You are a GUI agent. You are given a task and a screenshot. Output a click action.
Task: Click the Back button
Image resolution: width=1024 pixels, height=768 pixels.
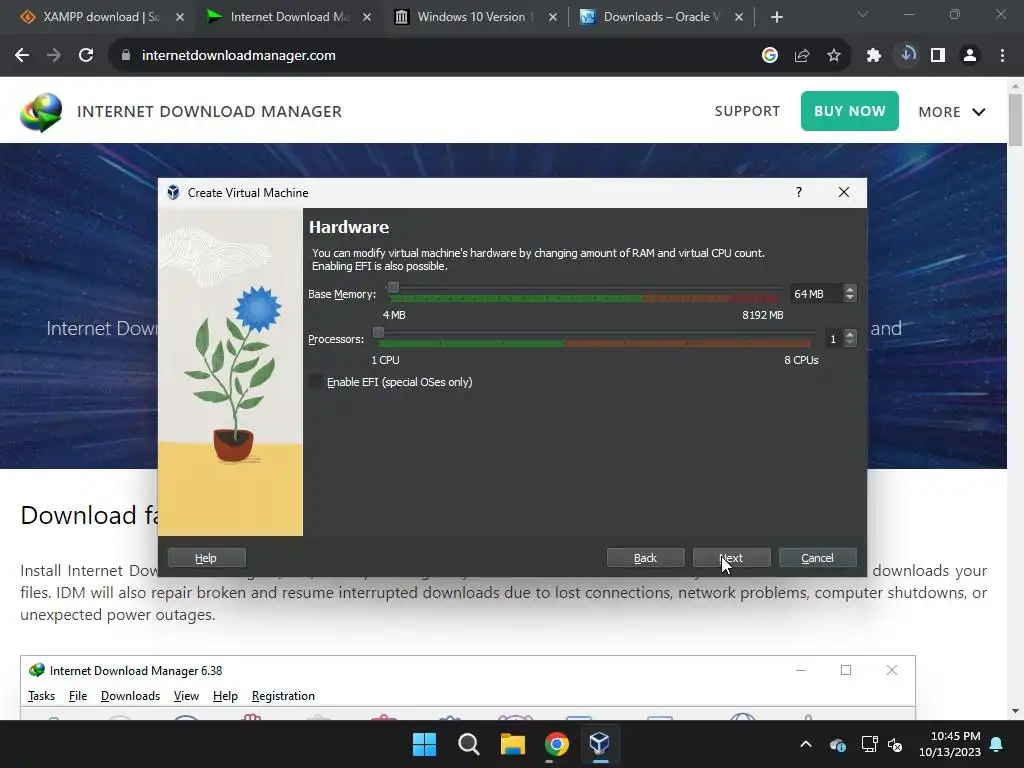[x=645, y=558]
